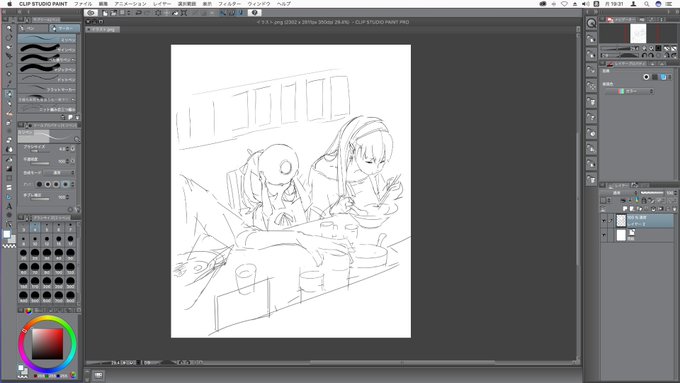680x383 pixels.
Task: Click the Navigator rotate left icon
Action: click(644, 55)
